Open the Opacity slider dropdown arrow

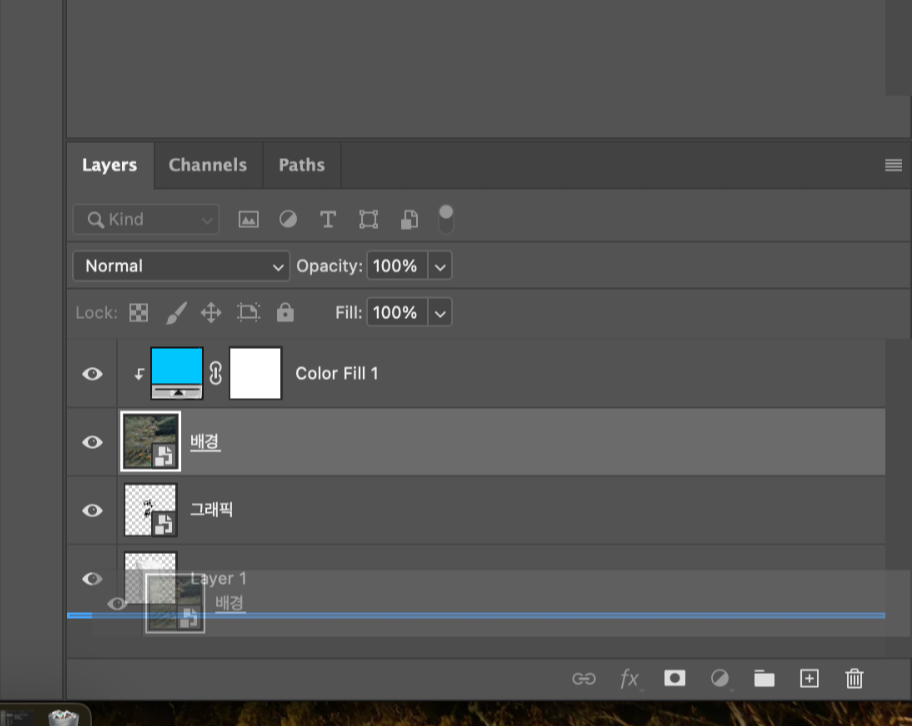click(440, 266)
